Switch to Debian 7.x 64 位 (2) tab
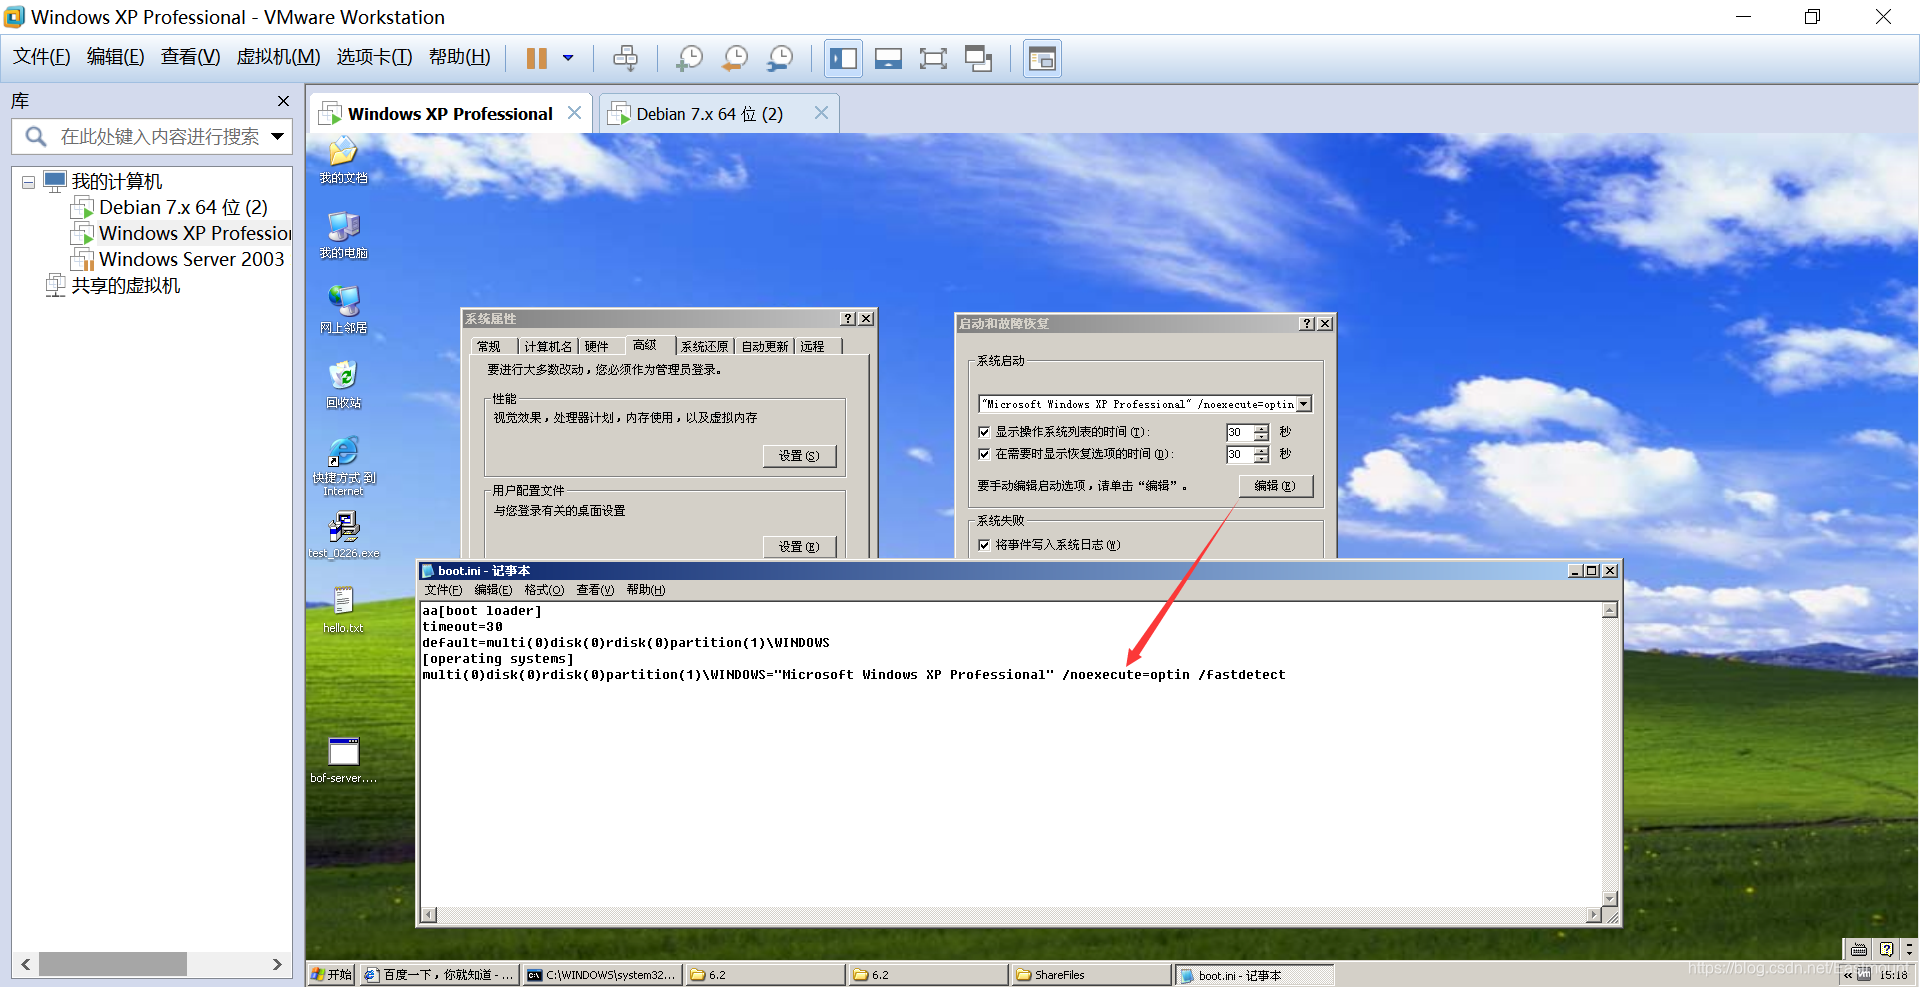1920x987 pixels. point(709,114)
